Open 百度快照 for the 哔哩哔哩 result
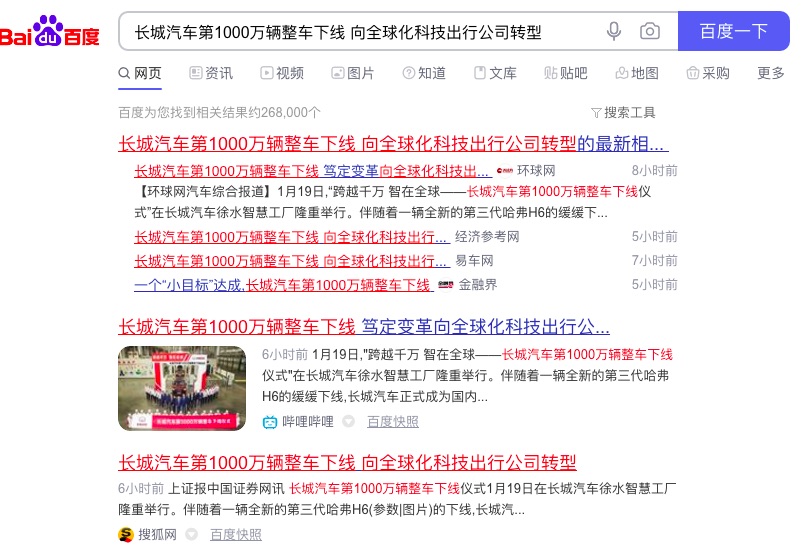This screenshot has width=806, height=553. click(393, 422)
